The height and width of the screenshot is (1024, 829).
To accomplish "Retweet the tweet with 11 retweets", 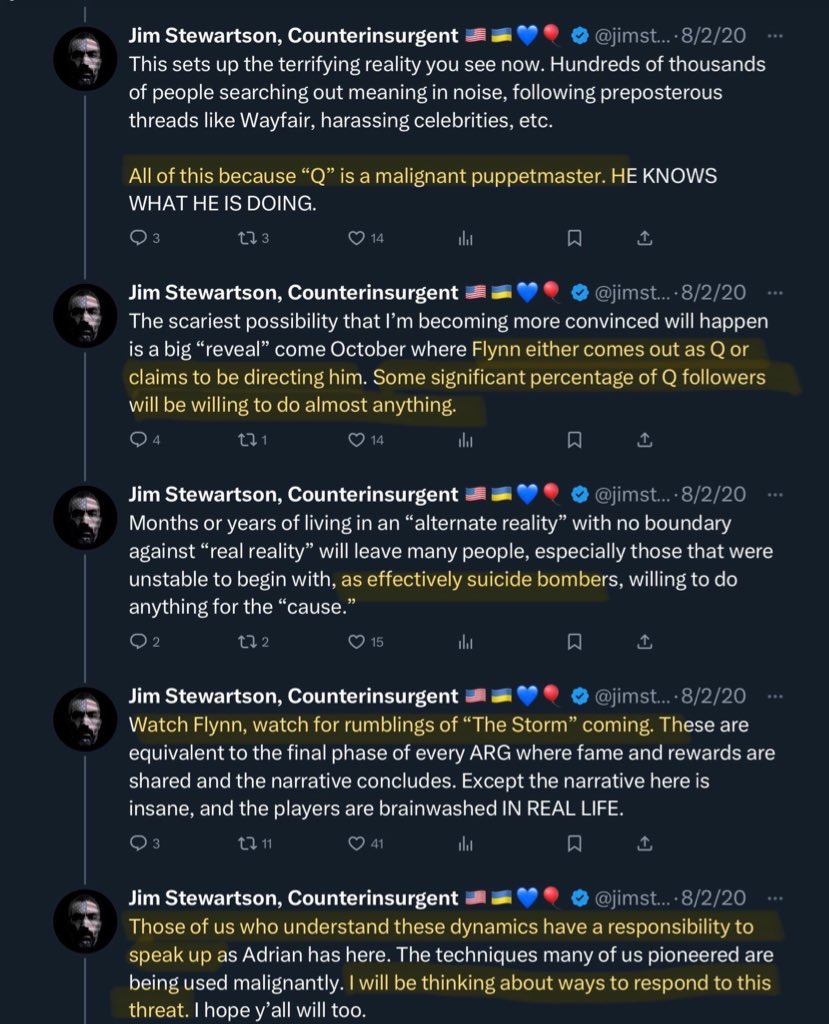I will coord(255,843).
